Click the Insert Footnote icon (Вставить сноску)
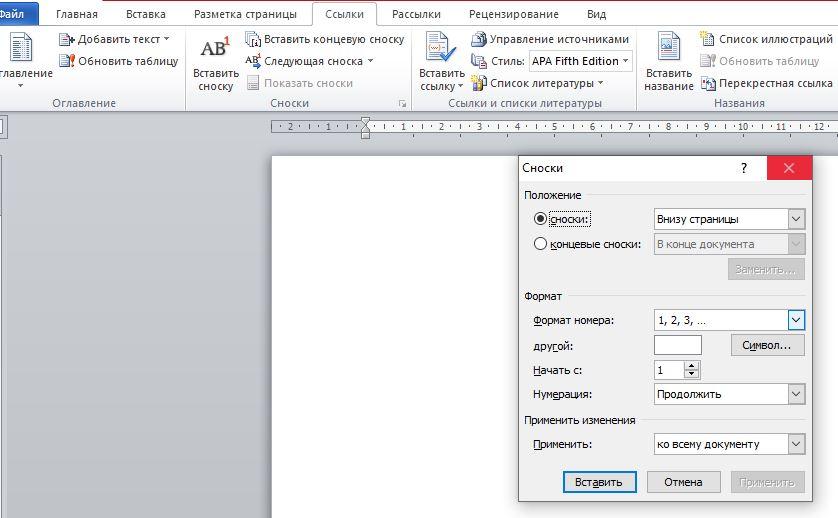The width and height of the screenshot is (838, 518). pos(215,50)
